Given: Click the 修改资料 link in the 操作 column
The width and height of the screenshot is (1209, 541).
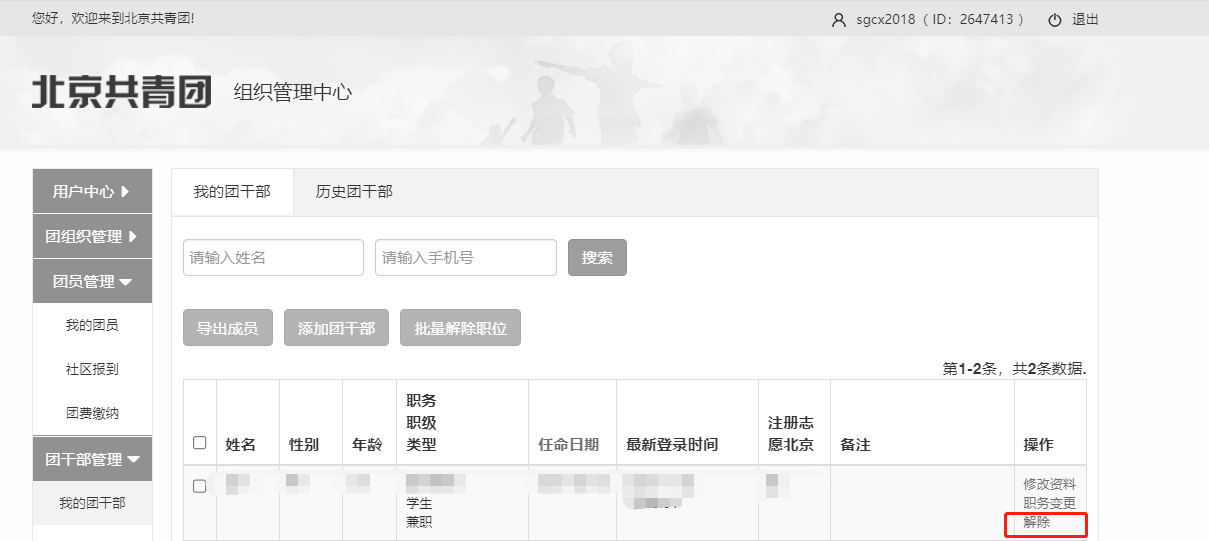Looking at the screenshot, I should (x=1049, y=484).
